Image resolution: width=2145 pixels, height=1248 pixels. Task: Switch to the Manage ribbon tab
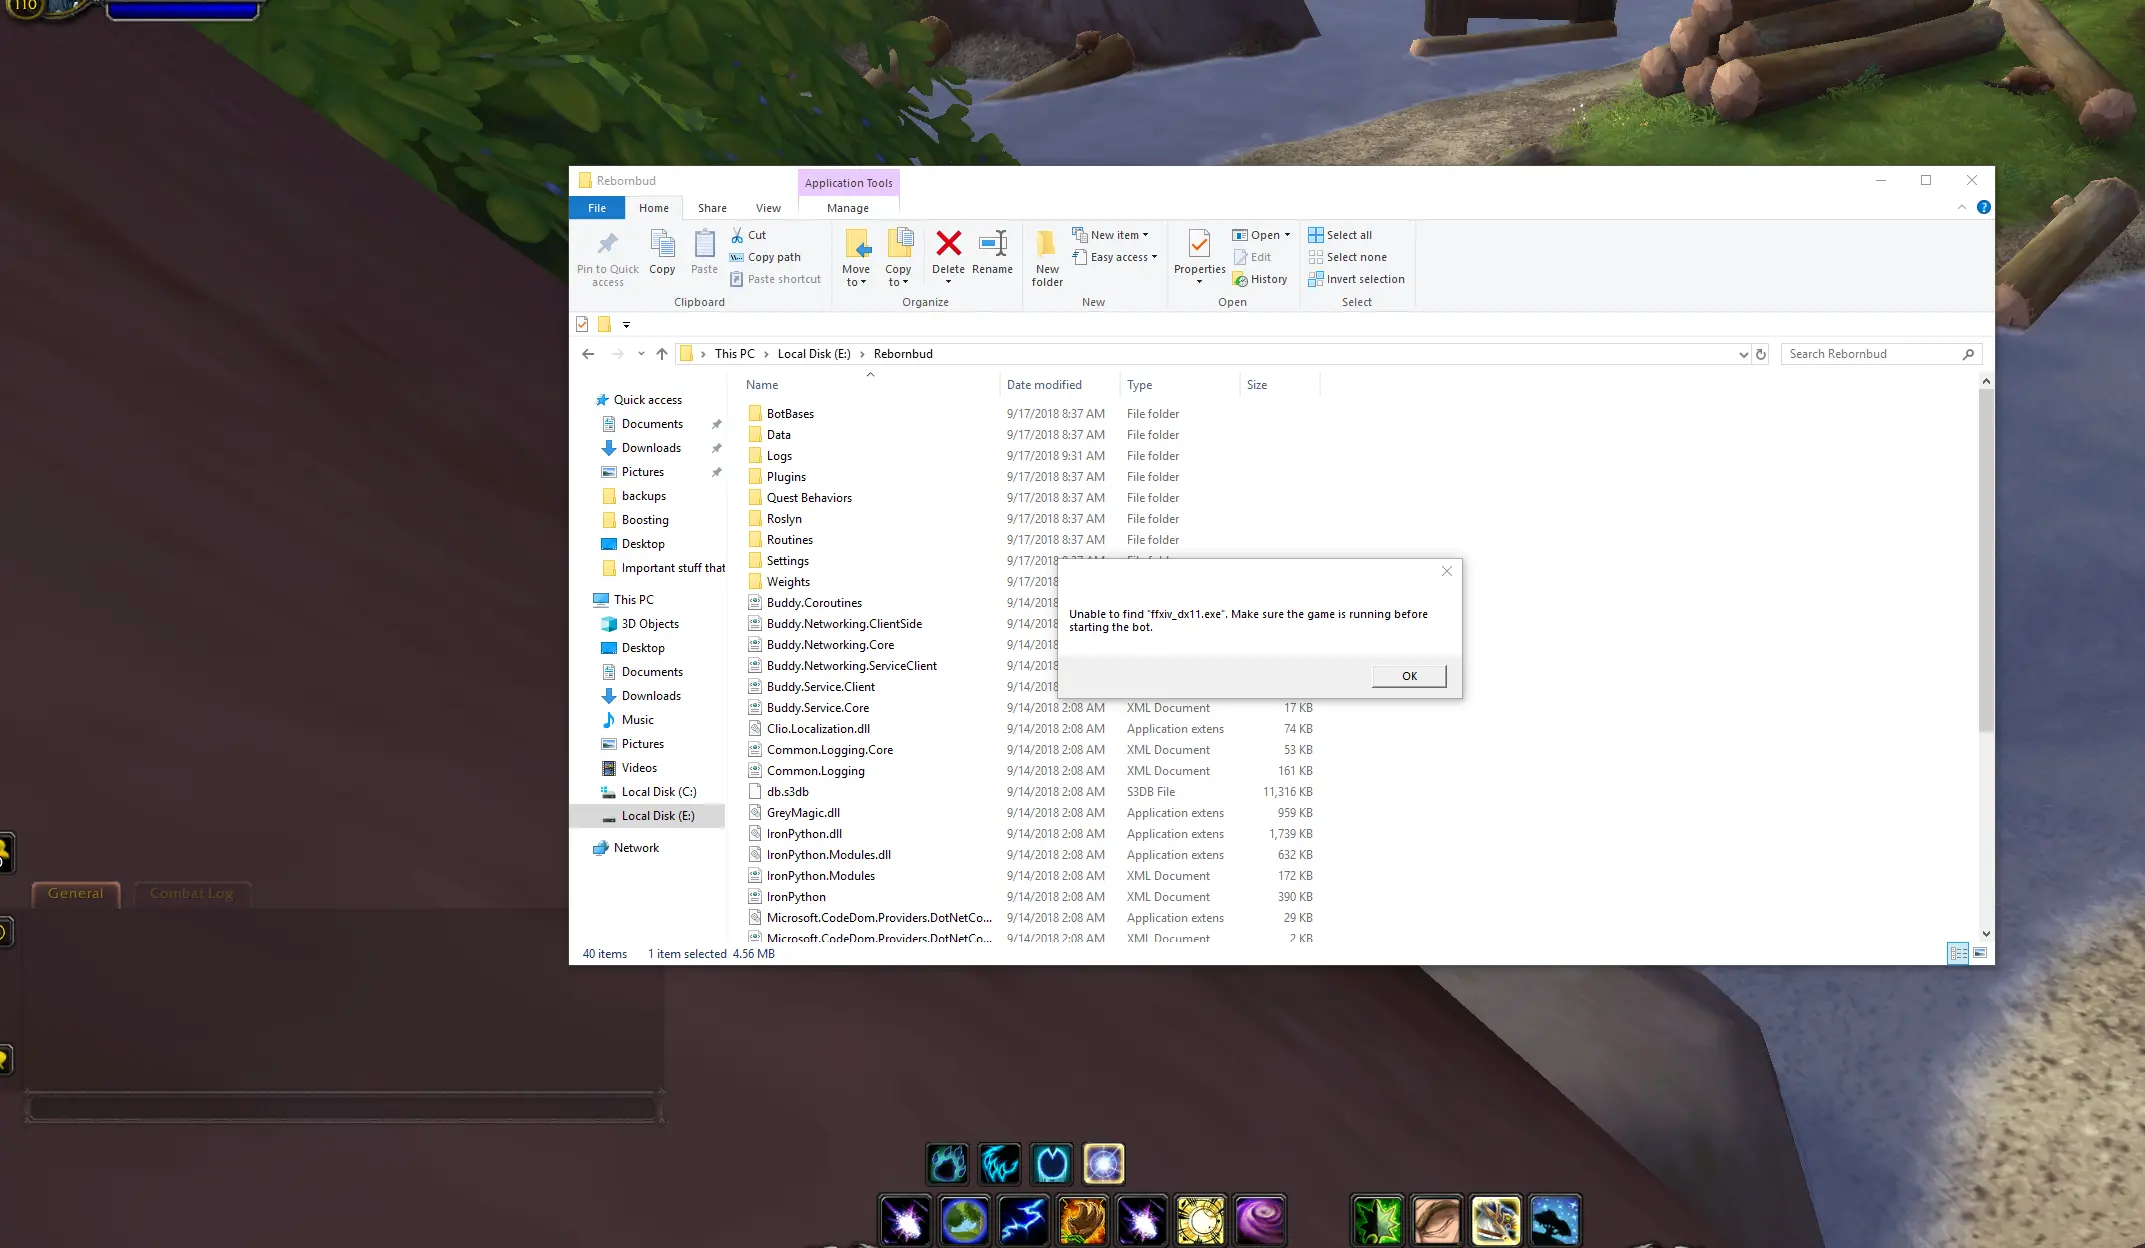point(847,208)
